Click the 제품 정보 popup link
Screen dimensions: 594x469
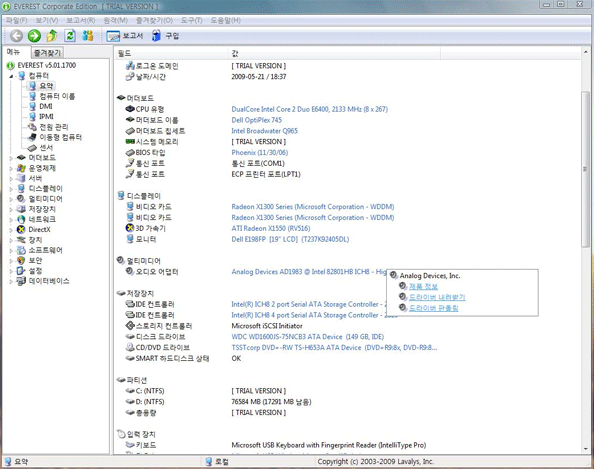(x=423, y=287)
